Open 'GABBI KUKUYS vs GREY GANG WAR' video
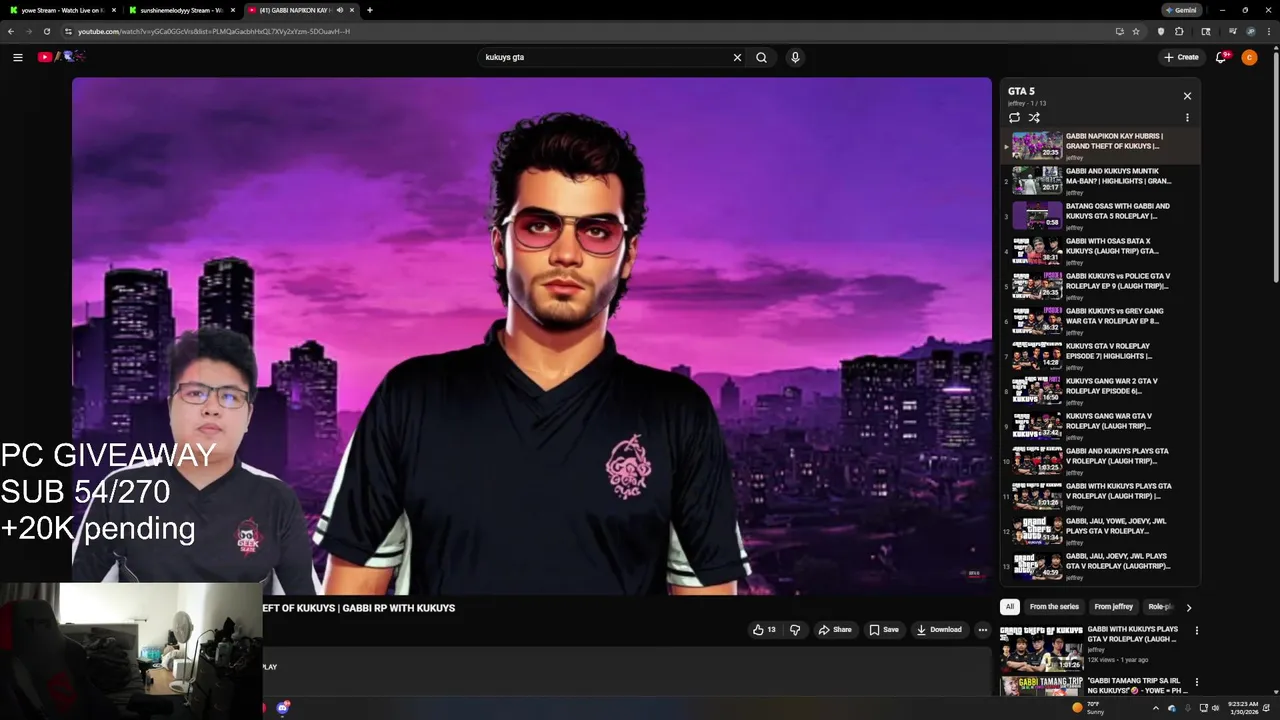1280x720 pixels. [x=1101, y=321]
